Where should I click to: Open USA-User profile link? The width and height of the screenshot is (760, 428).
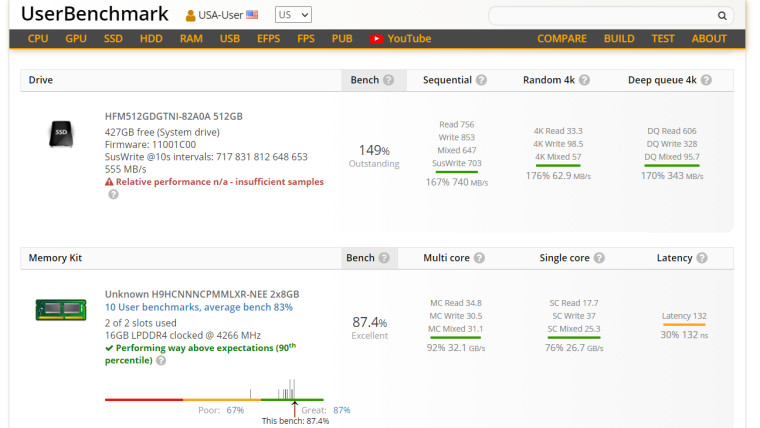point(221,16)
